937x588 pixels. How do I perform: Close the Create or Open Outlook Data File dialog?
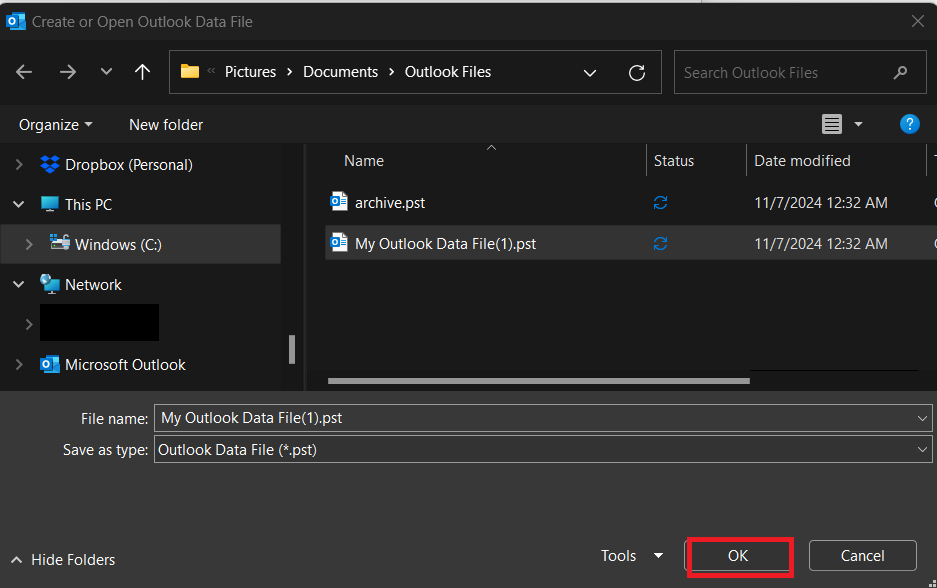pyautogui.click(x=918, y=22)
